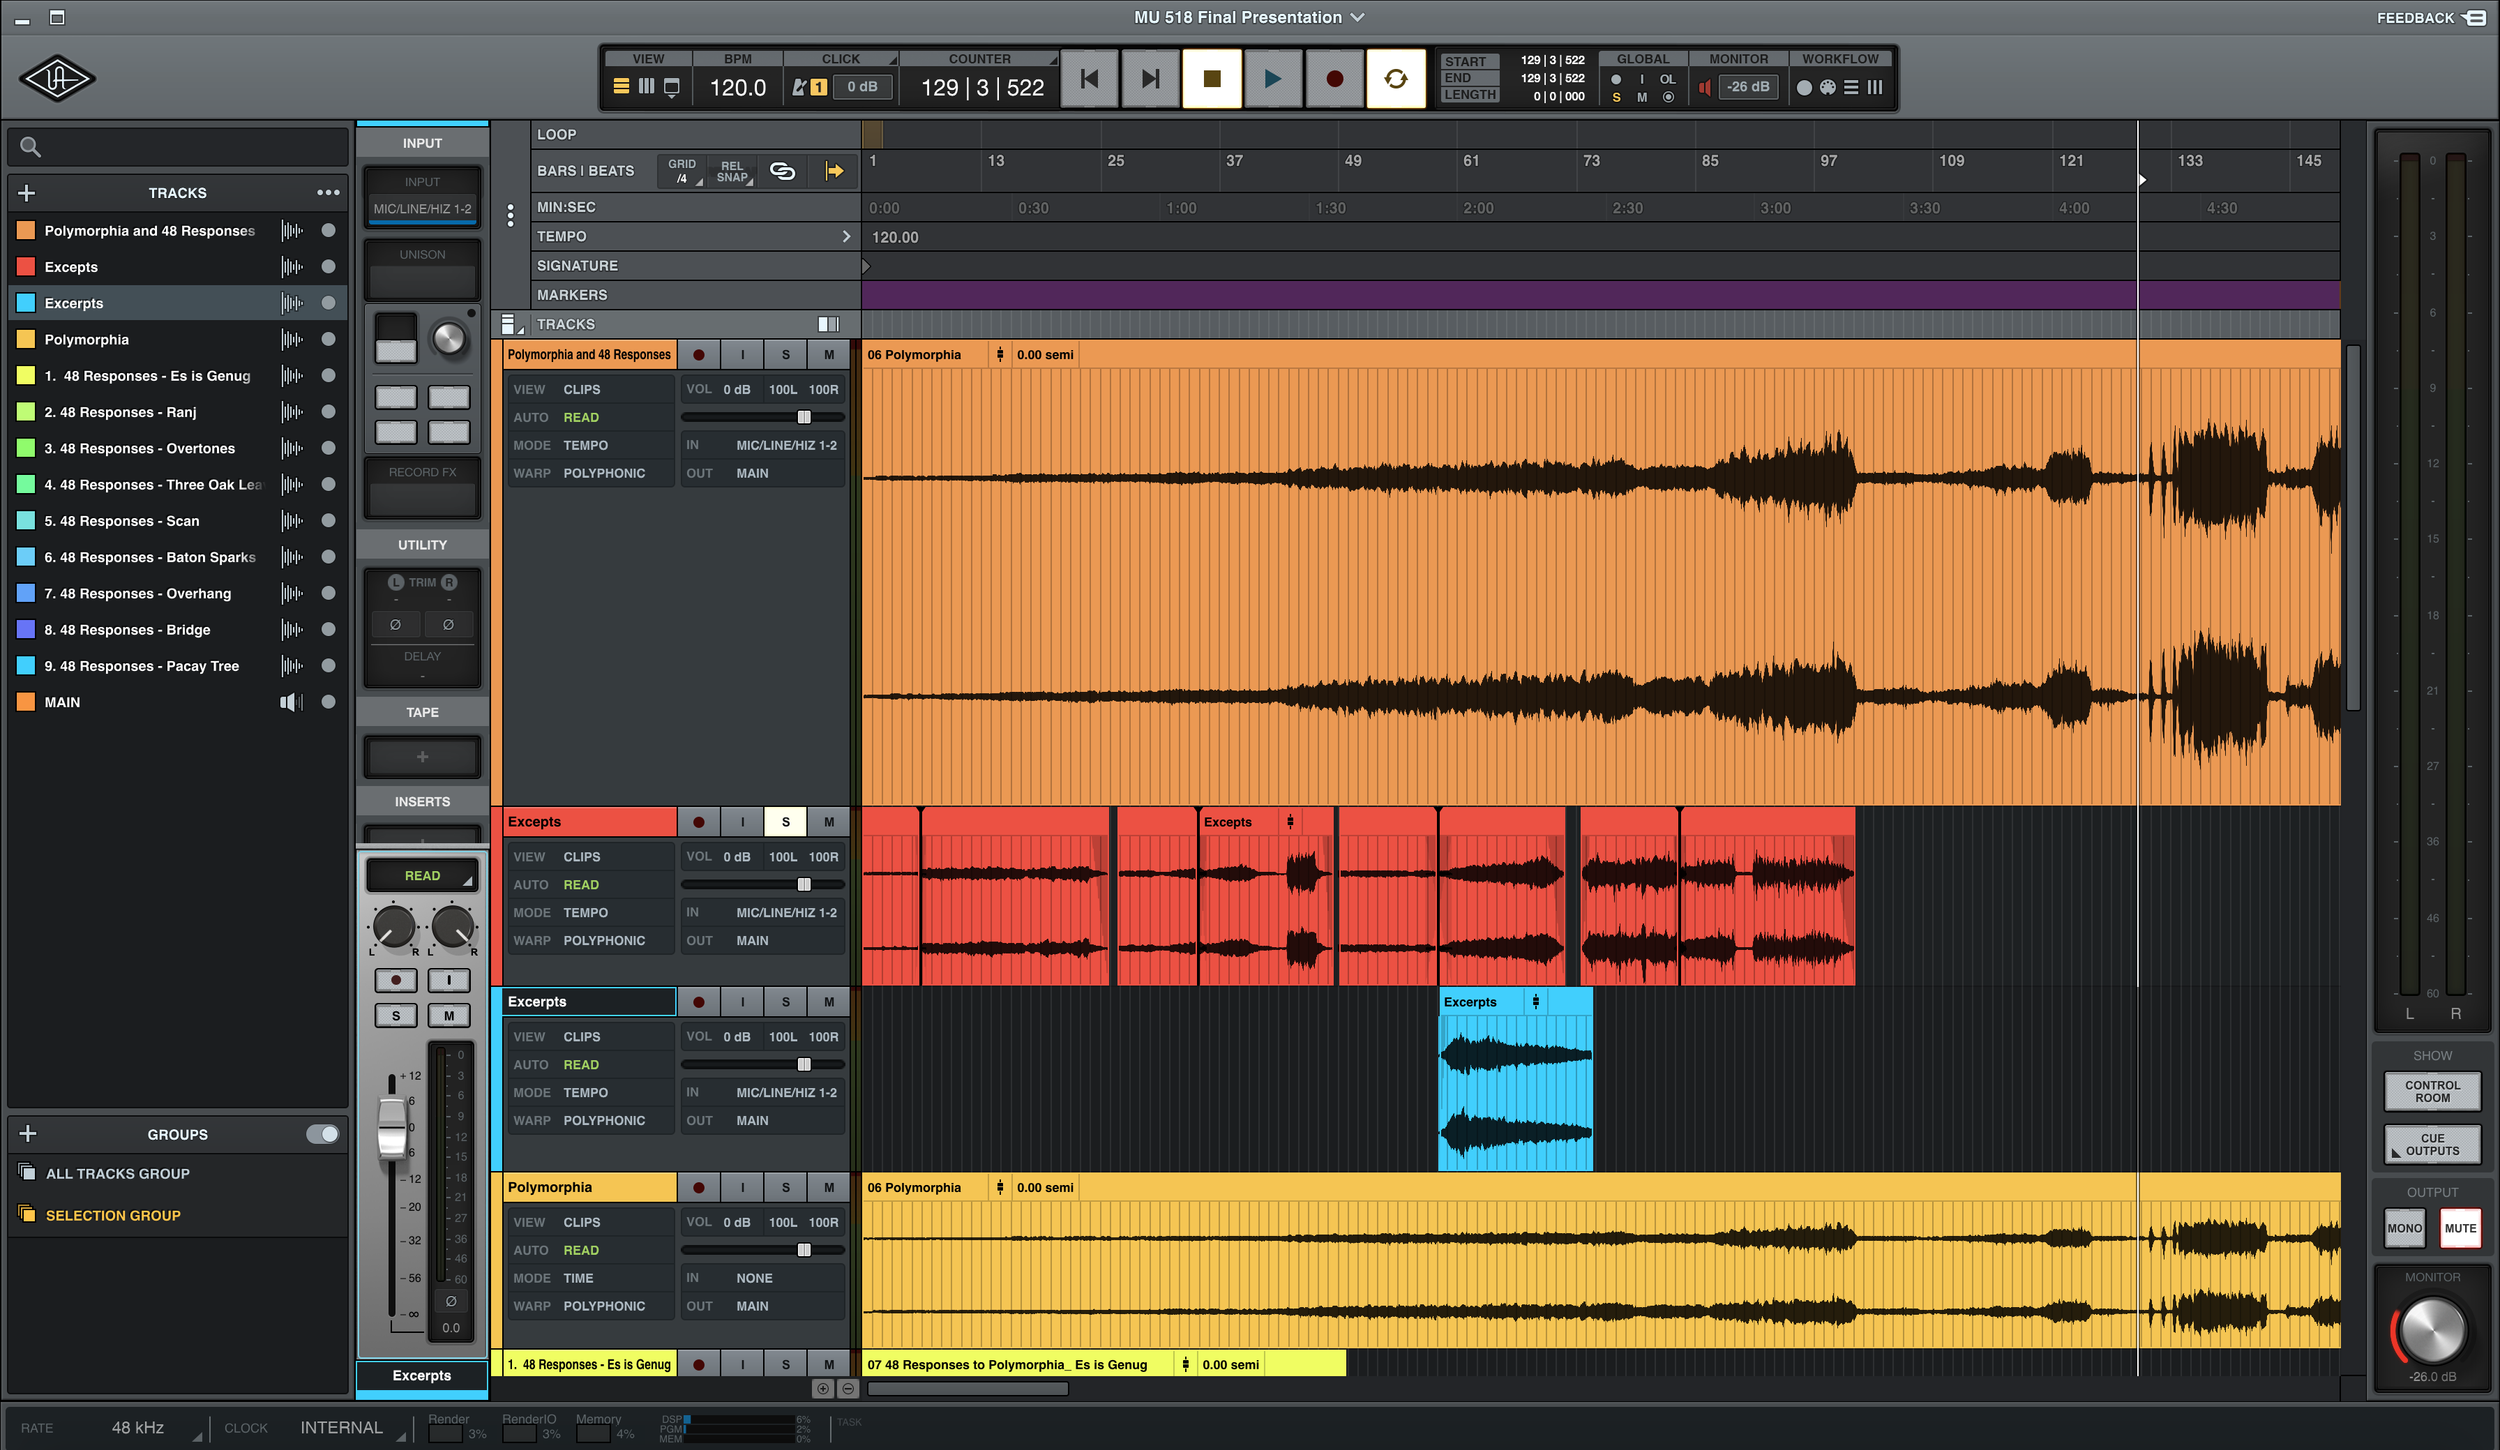The width and height of the screenshot is (2500, 1450).
Task: Toggle the Groups enable switch
Action: [x=322, y=1134]
